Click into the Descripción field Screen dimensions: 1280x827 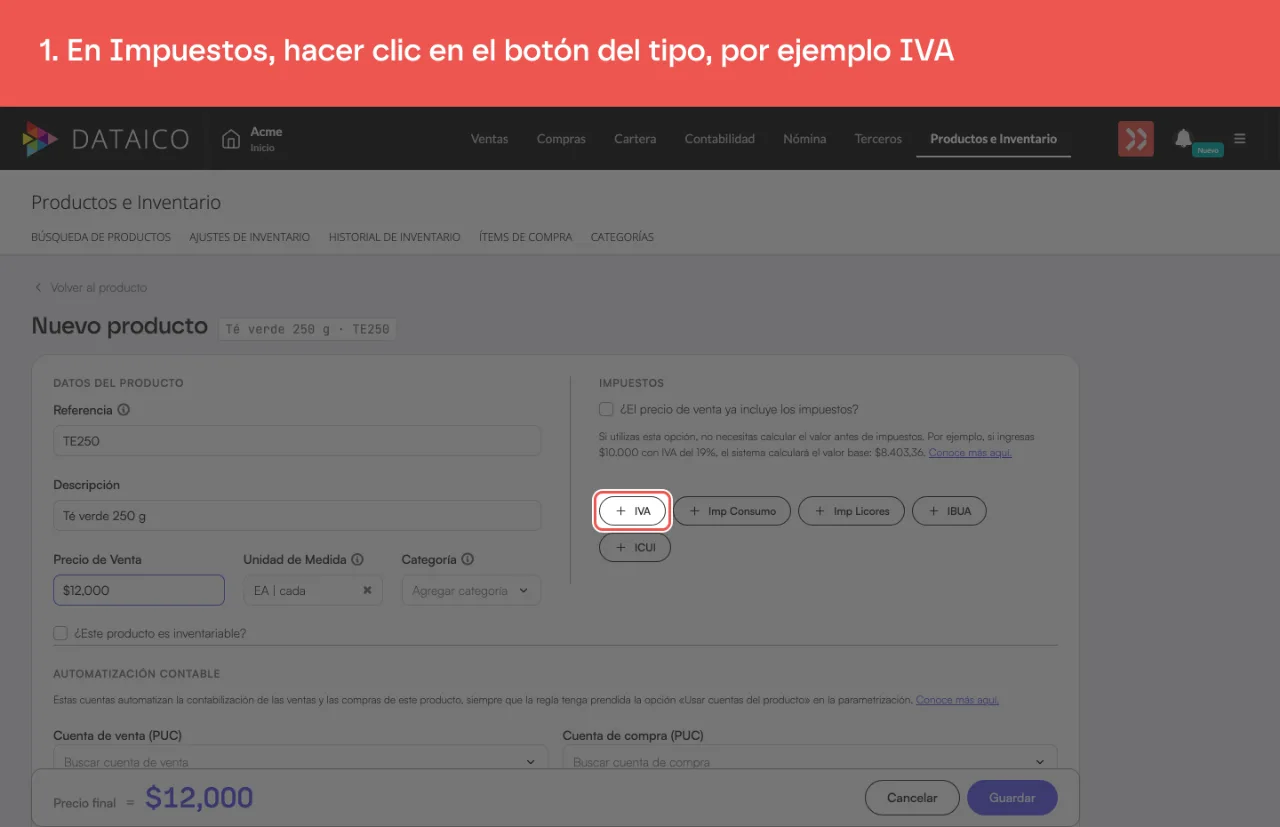pos(297,516)
